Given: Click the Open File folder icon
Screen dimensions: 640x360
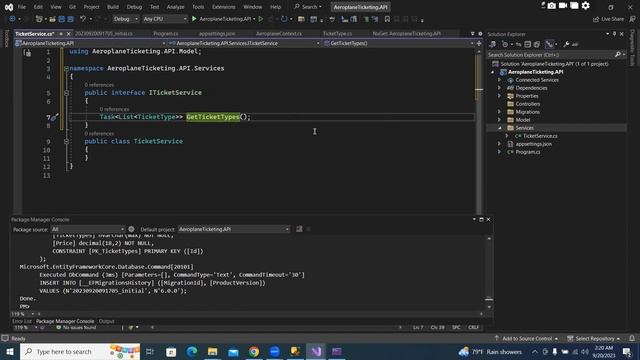Looking at the screenshot, I should [52, 19].
